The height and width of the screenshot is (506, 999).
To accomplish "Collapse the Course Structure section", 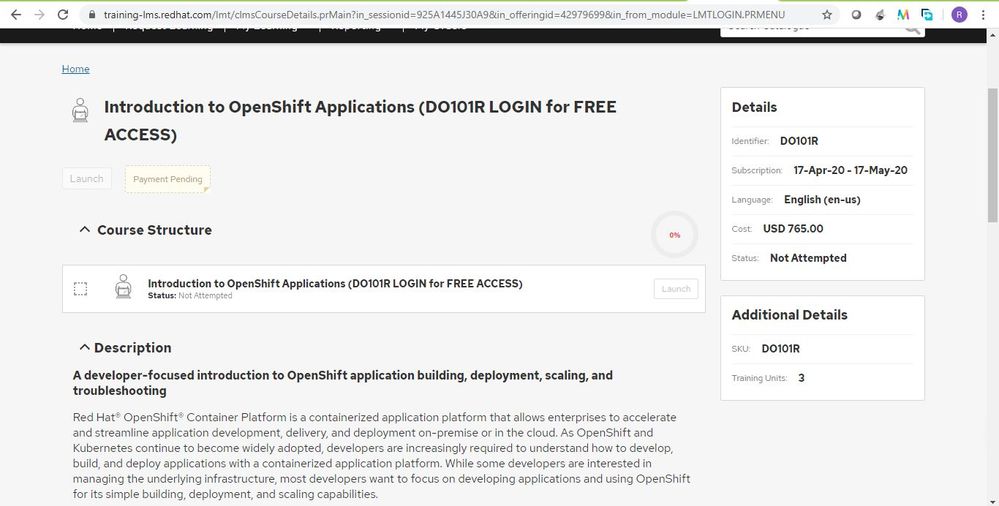I will (84, 230).
